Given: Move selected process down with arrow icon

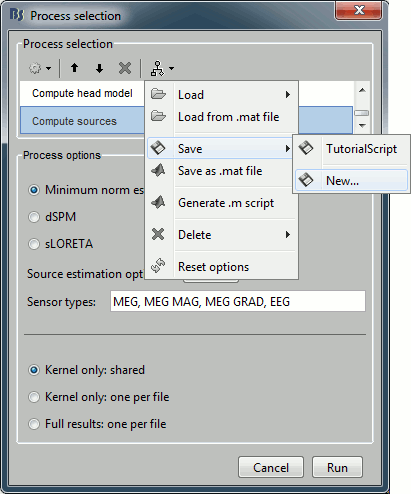Looking at the screenshot, I should point(99,68).
